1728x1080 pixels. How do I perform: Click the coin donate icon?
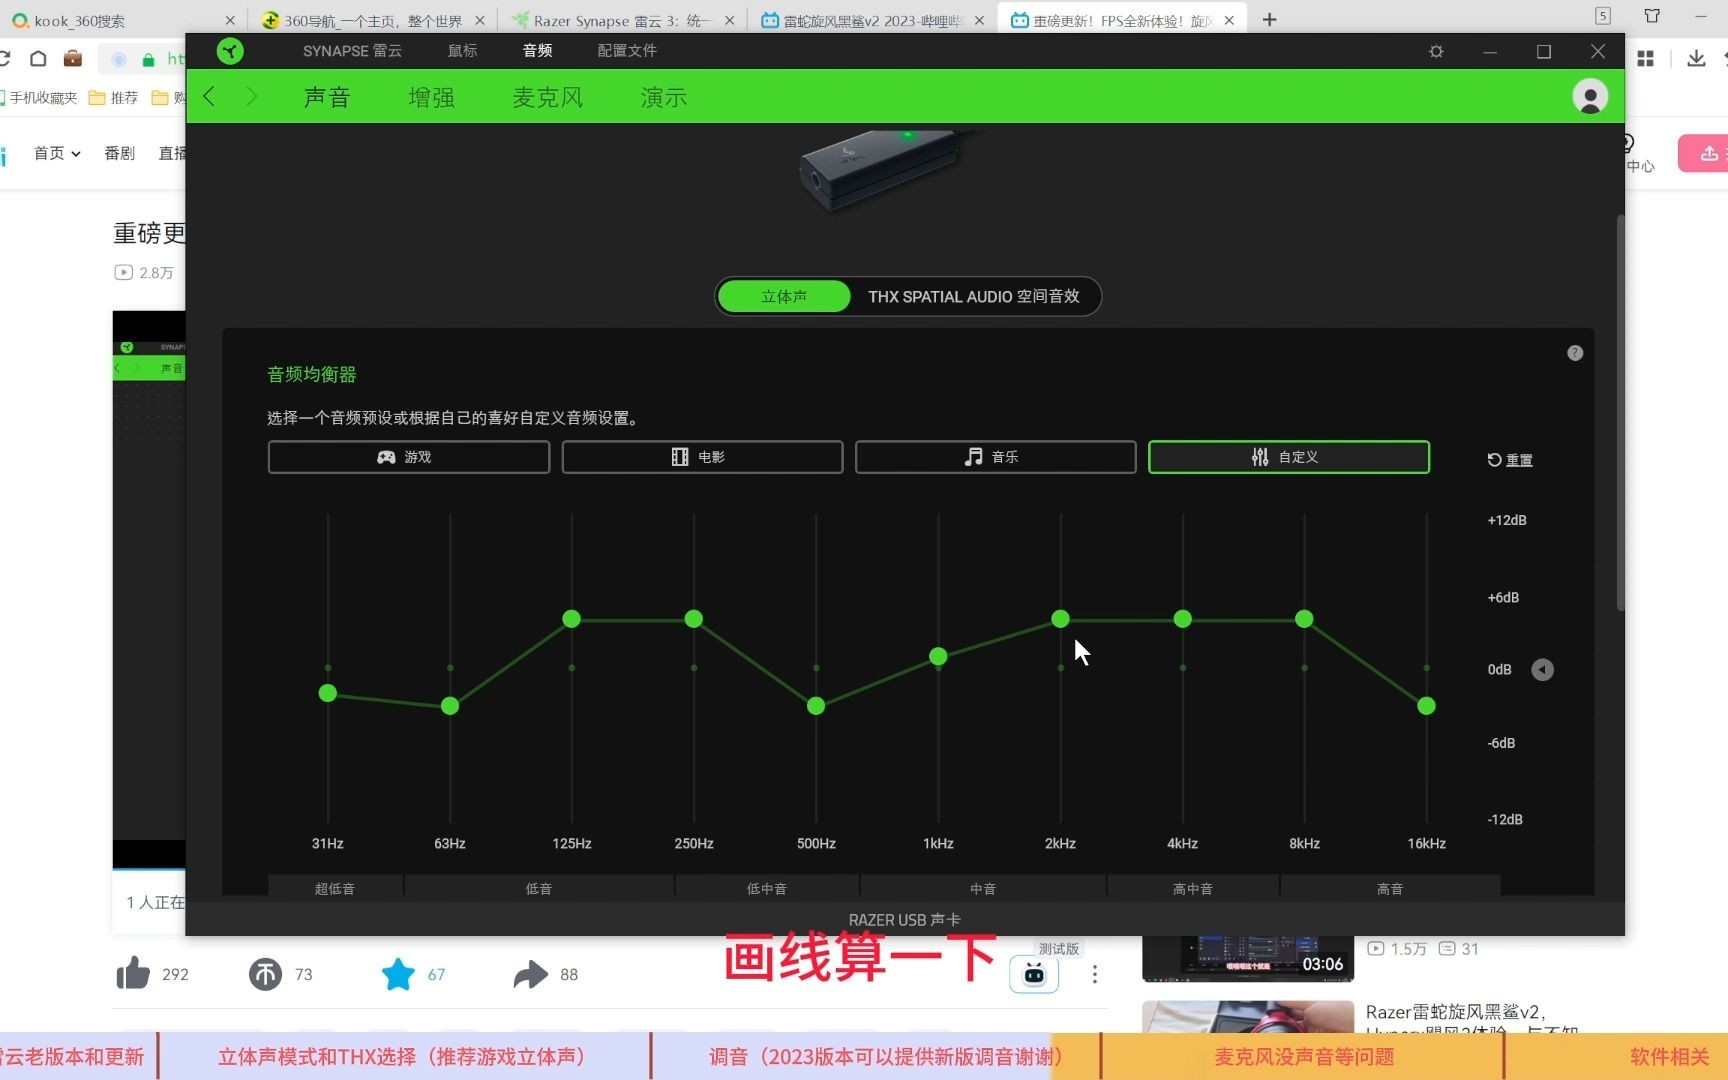click(x=265, y=974)
